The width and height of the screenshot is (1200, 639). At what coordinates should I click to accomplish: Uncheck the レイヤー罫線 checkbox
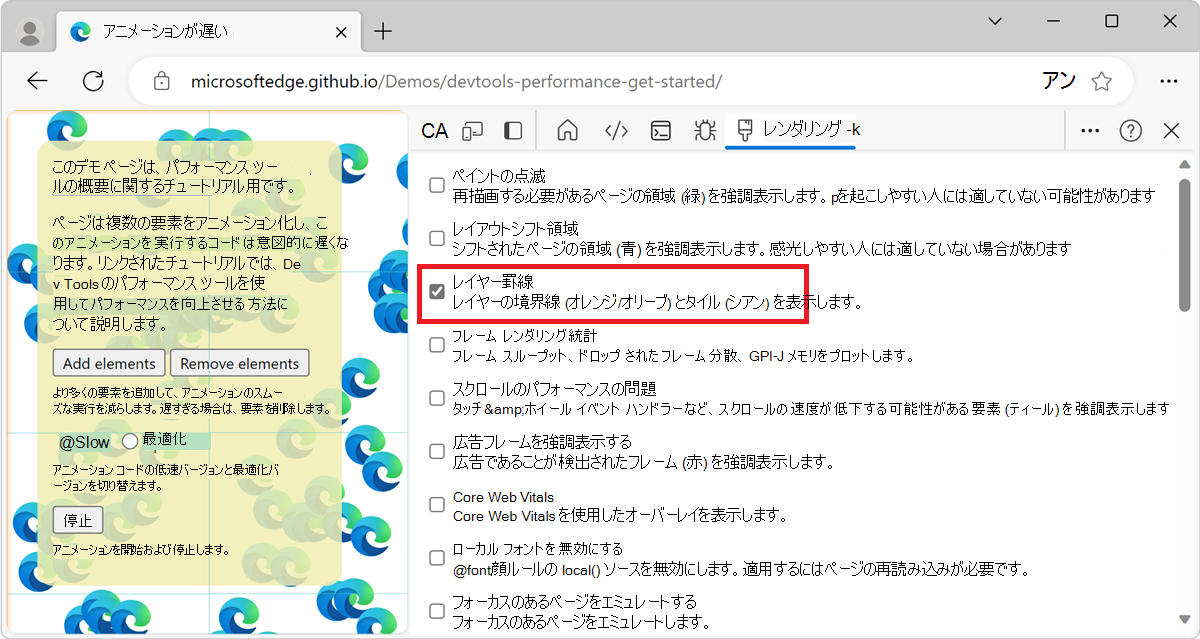[x=436, y=291]
